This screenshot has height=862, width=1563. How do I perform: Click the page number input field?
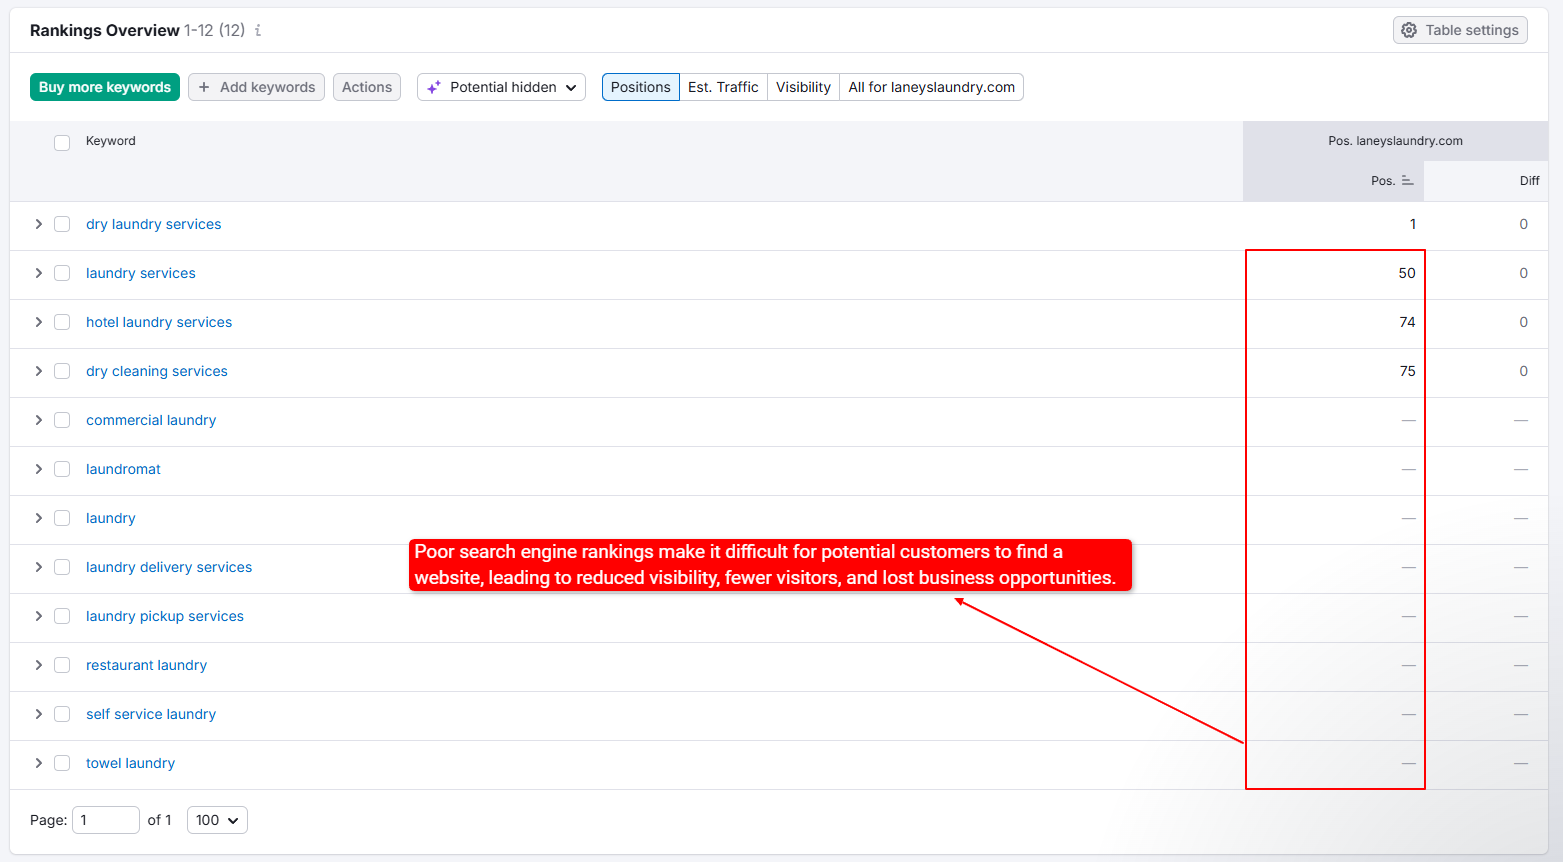click(x=106, y=820)
